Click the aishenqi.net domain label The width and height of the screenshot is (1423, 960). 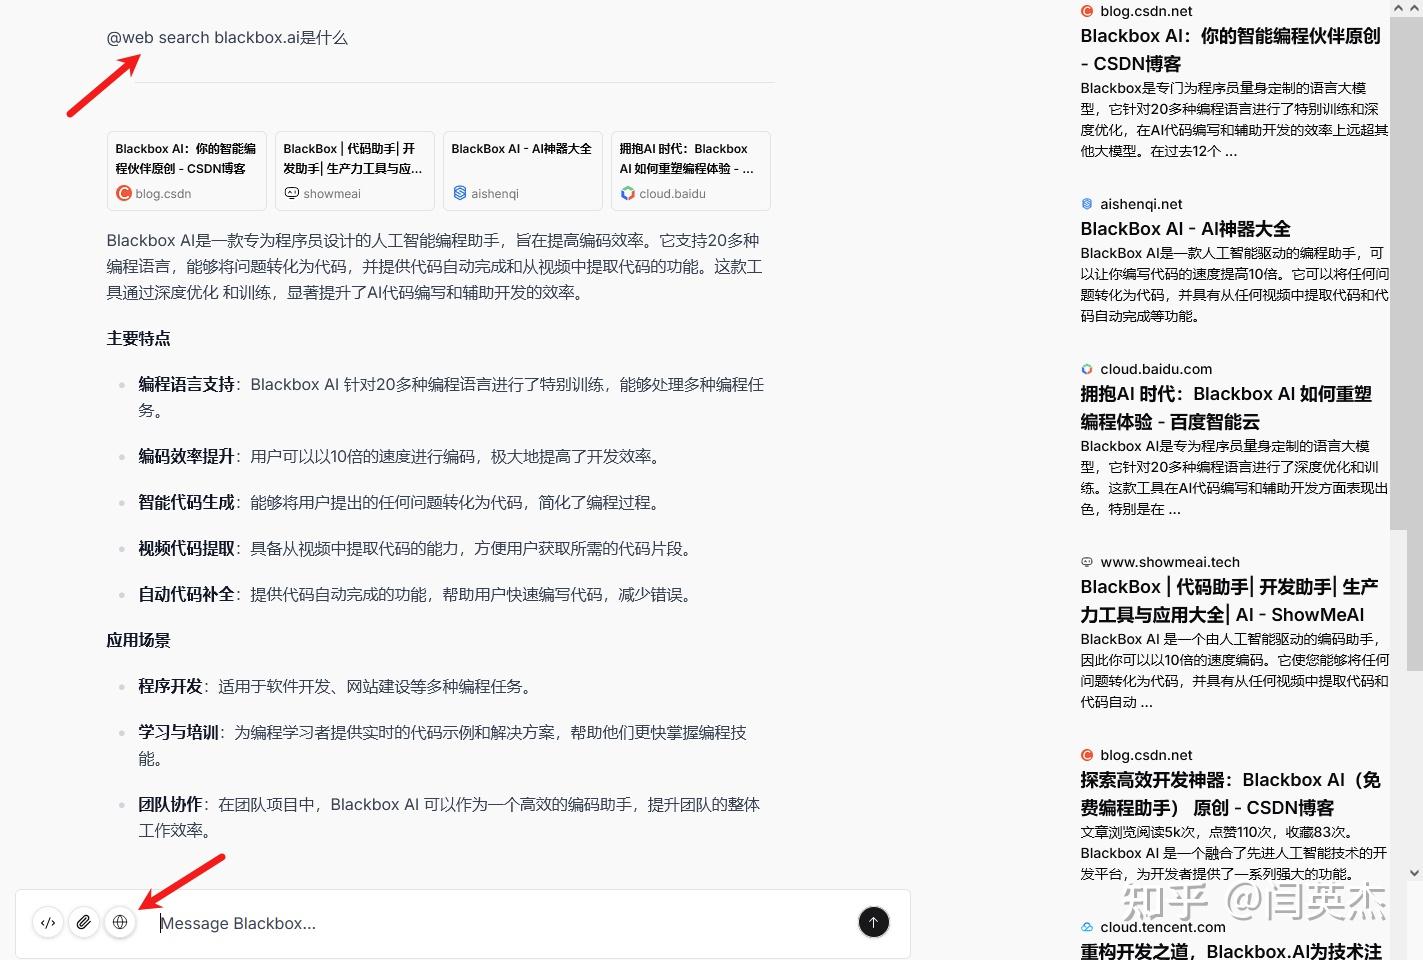[1141, 204]
